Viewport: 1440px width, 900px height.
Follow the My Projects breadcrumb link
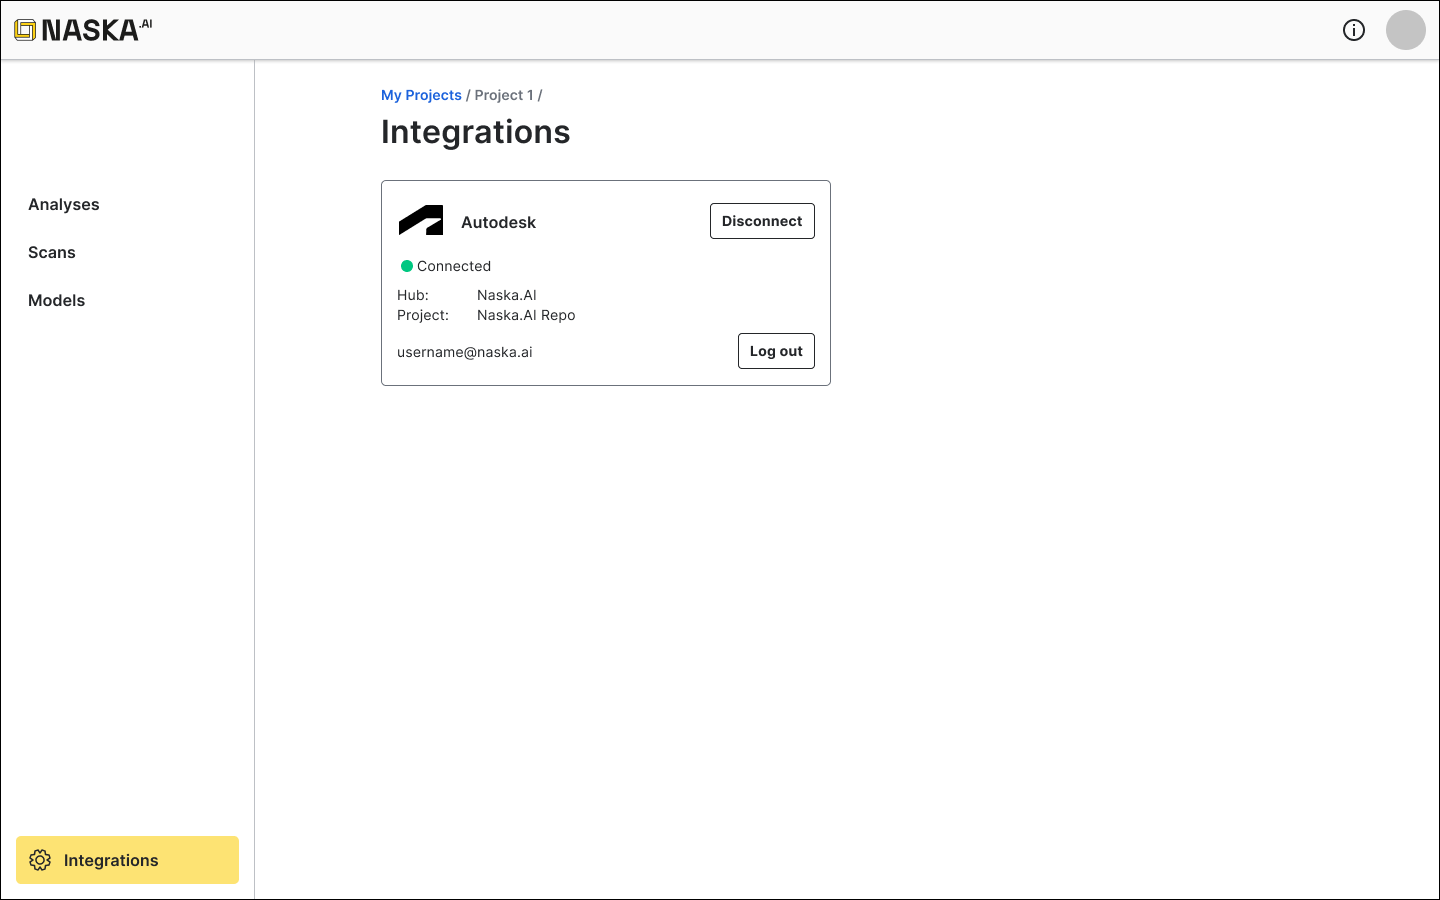pyautogui.click(x=421, y=95)
